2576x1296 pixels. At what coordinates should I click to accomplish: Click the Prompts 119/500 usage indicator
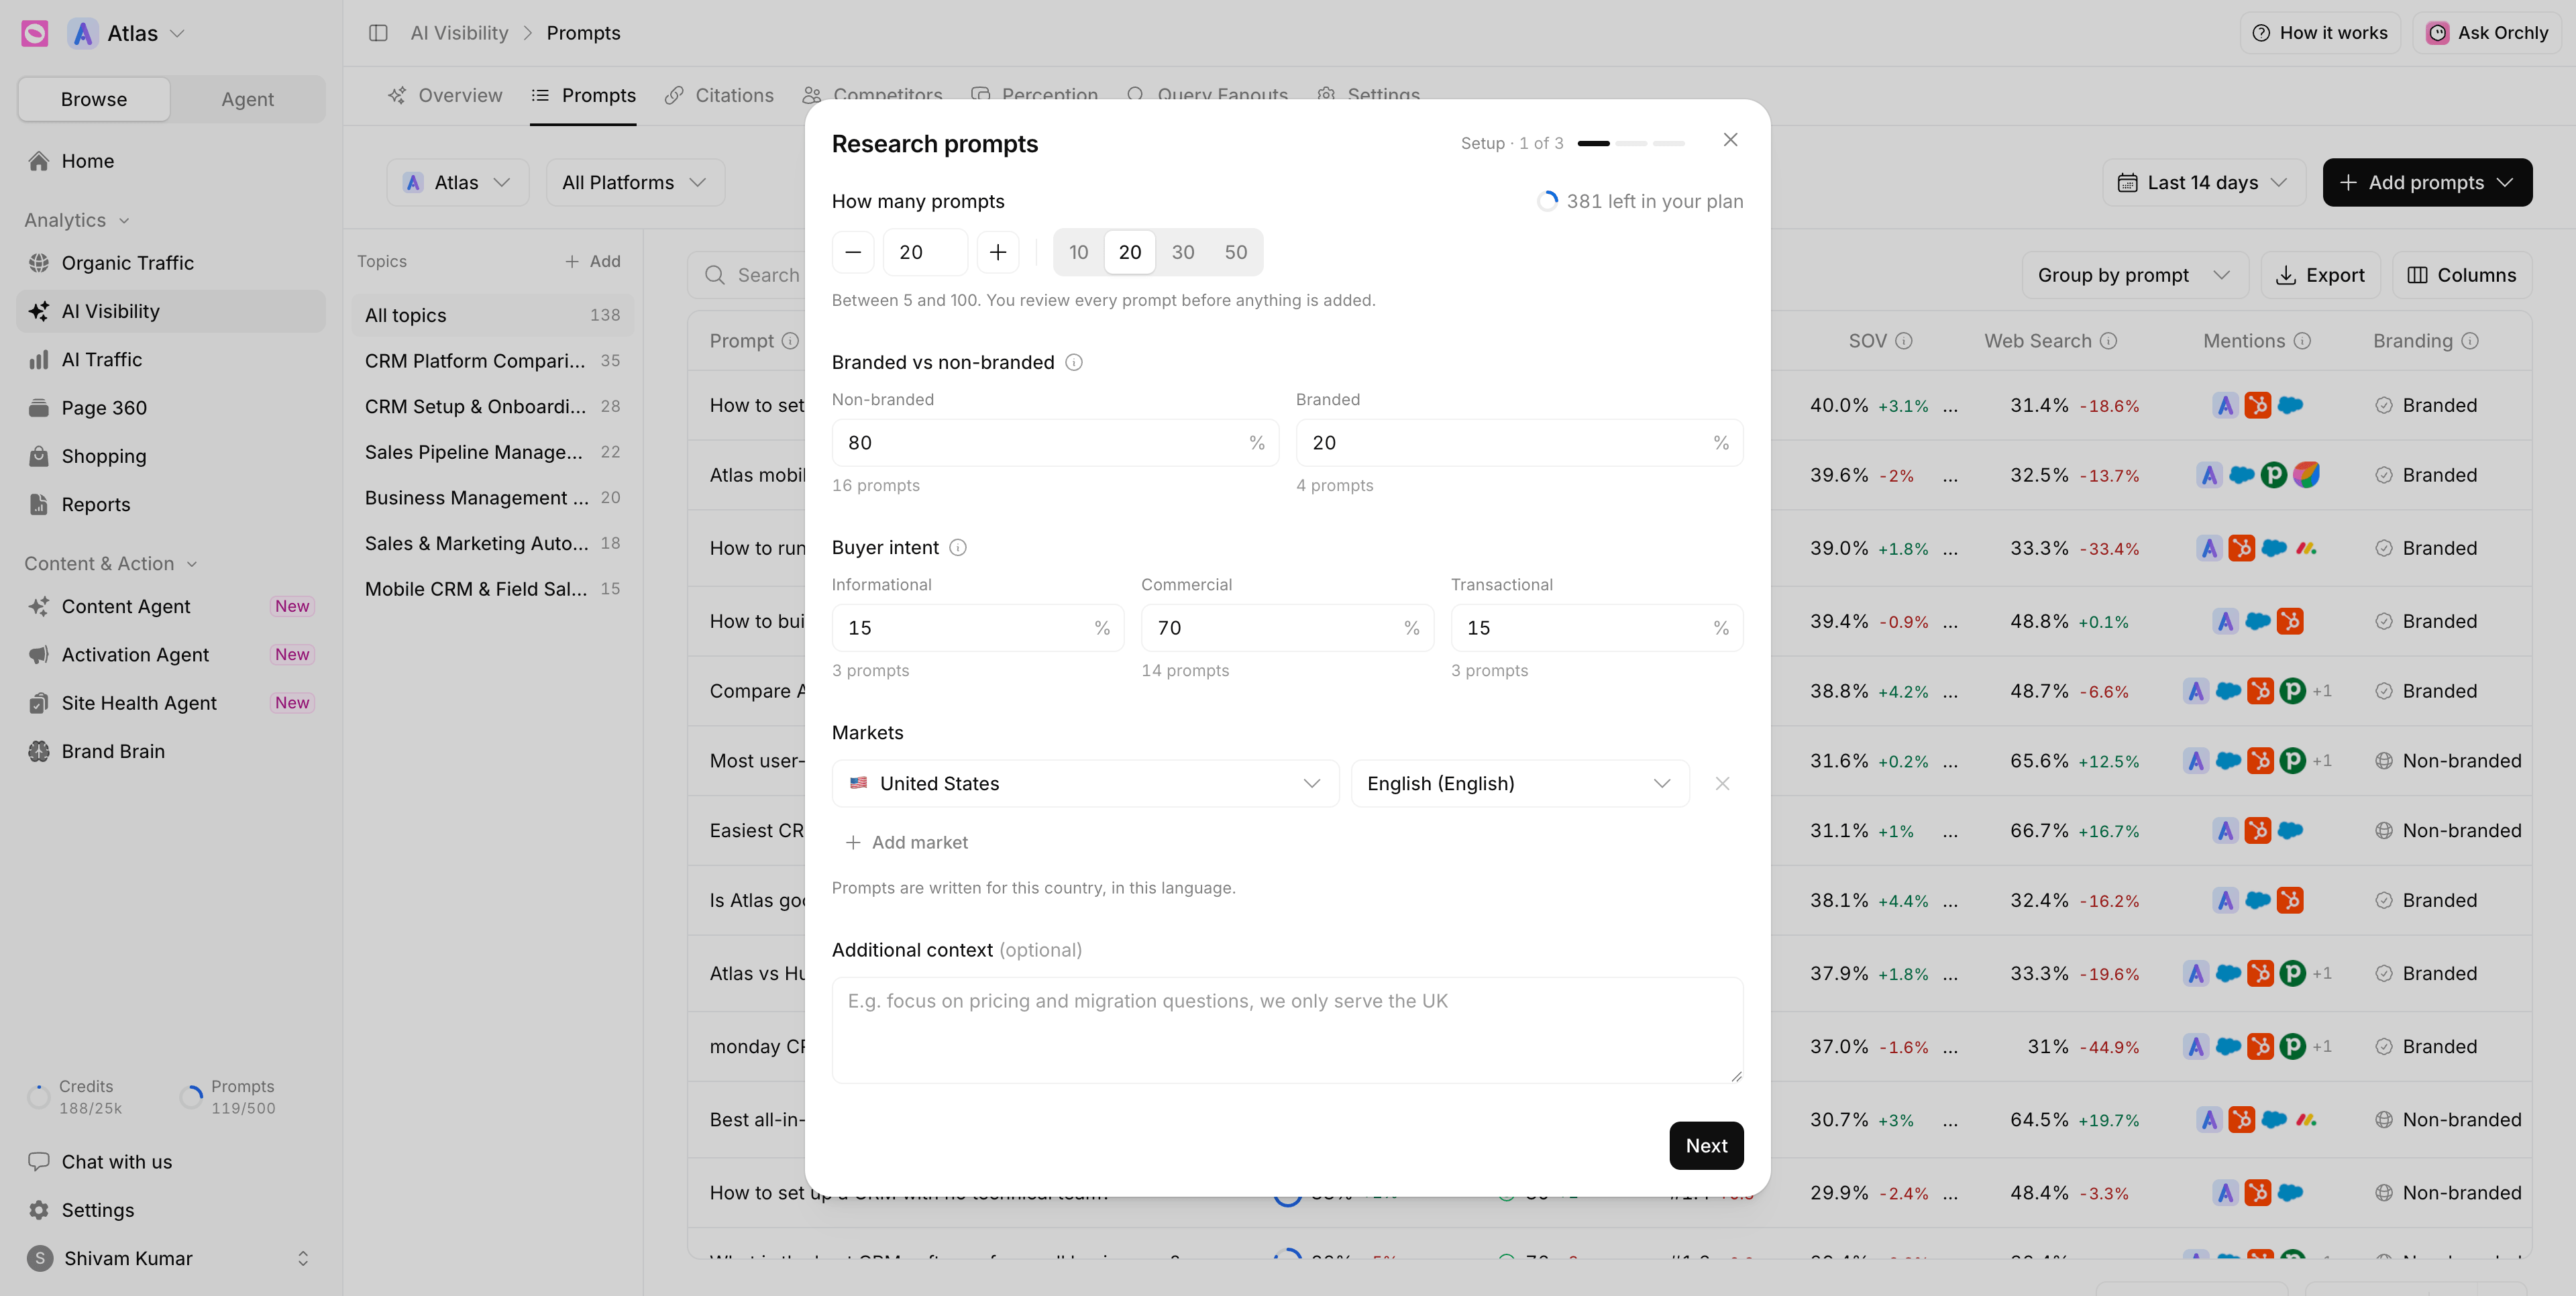(x=228, y=1097)
